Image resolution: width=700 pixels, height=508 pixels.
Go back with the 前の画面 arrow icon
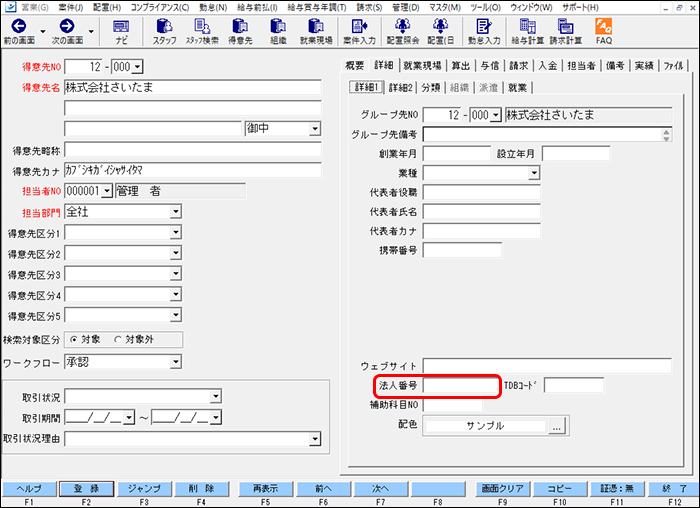(19, 26)
